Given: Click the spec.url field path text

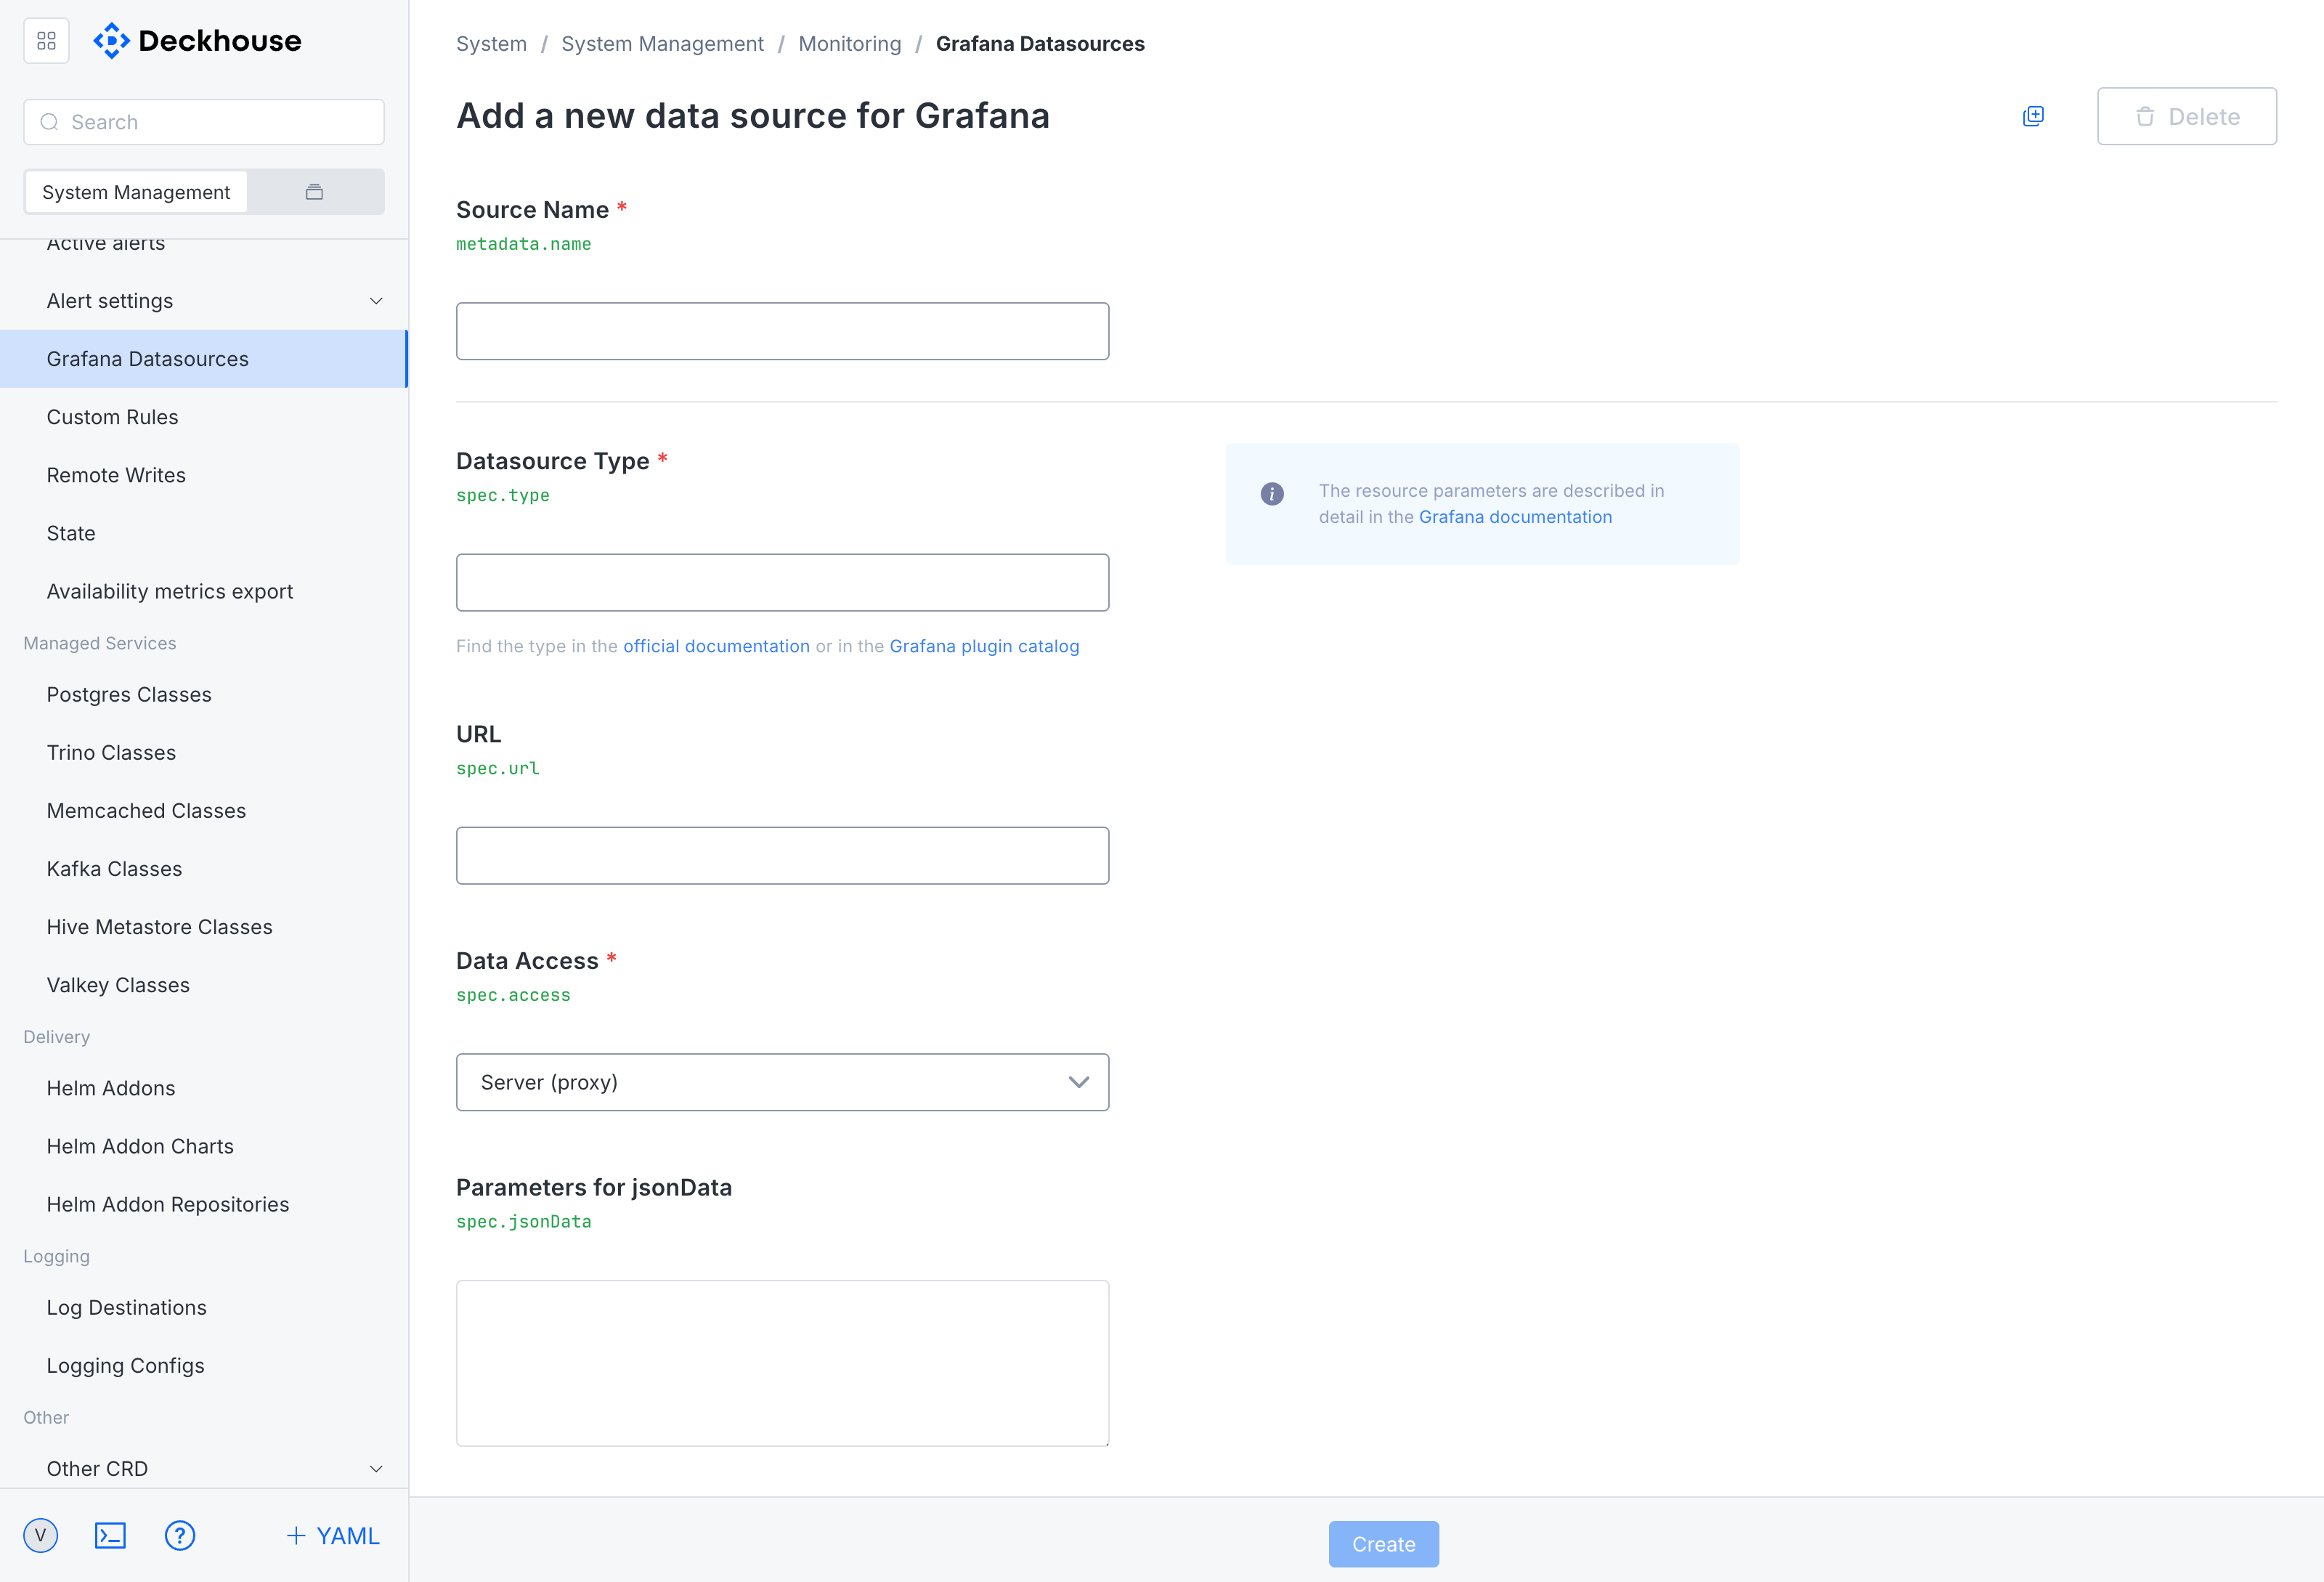Looking at the screenshot, I should click(x=497, y=768).
